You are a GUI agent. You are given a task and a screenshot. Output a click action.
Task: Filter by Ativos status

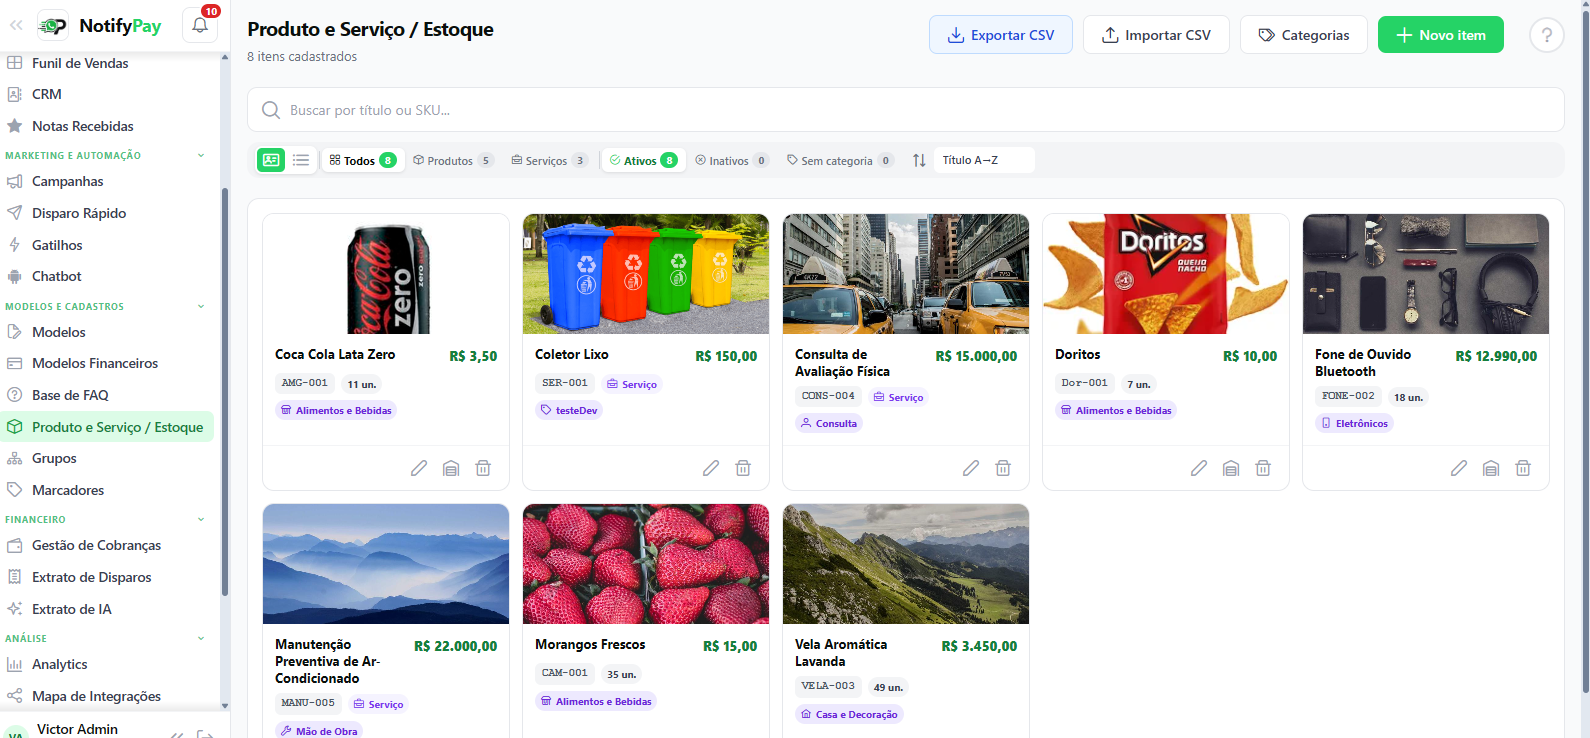[643, 160]
